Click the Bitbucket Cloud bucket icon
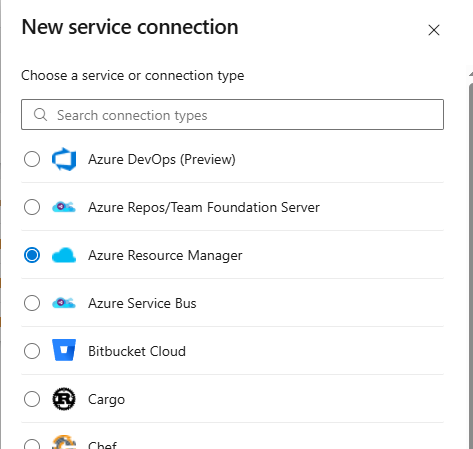The image size is (473, 449). [64, 350]
